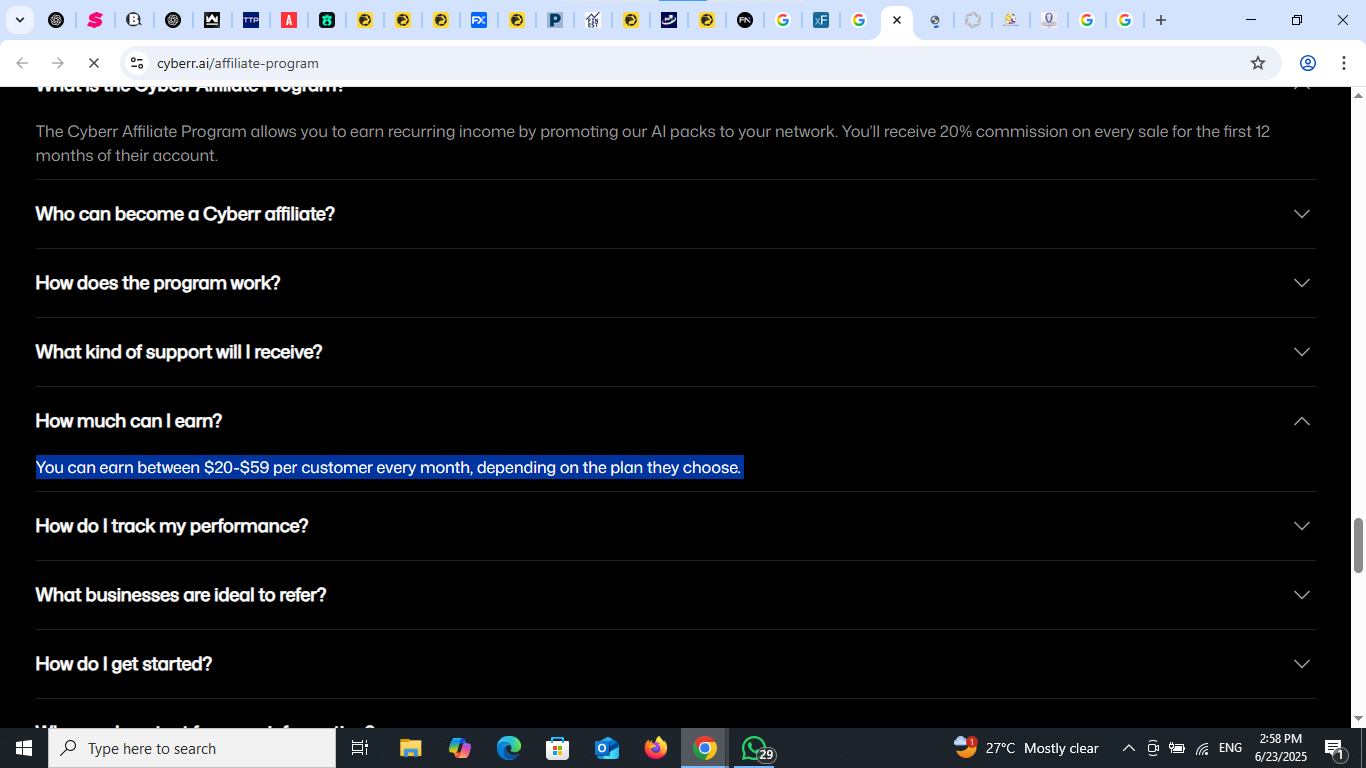Viewport: 1366px width, 768px height.
Task: Show hidden system tray icons
Action: click(1128, 748)
